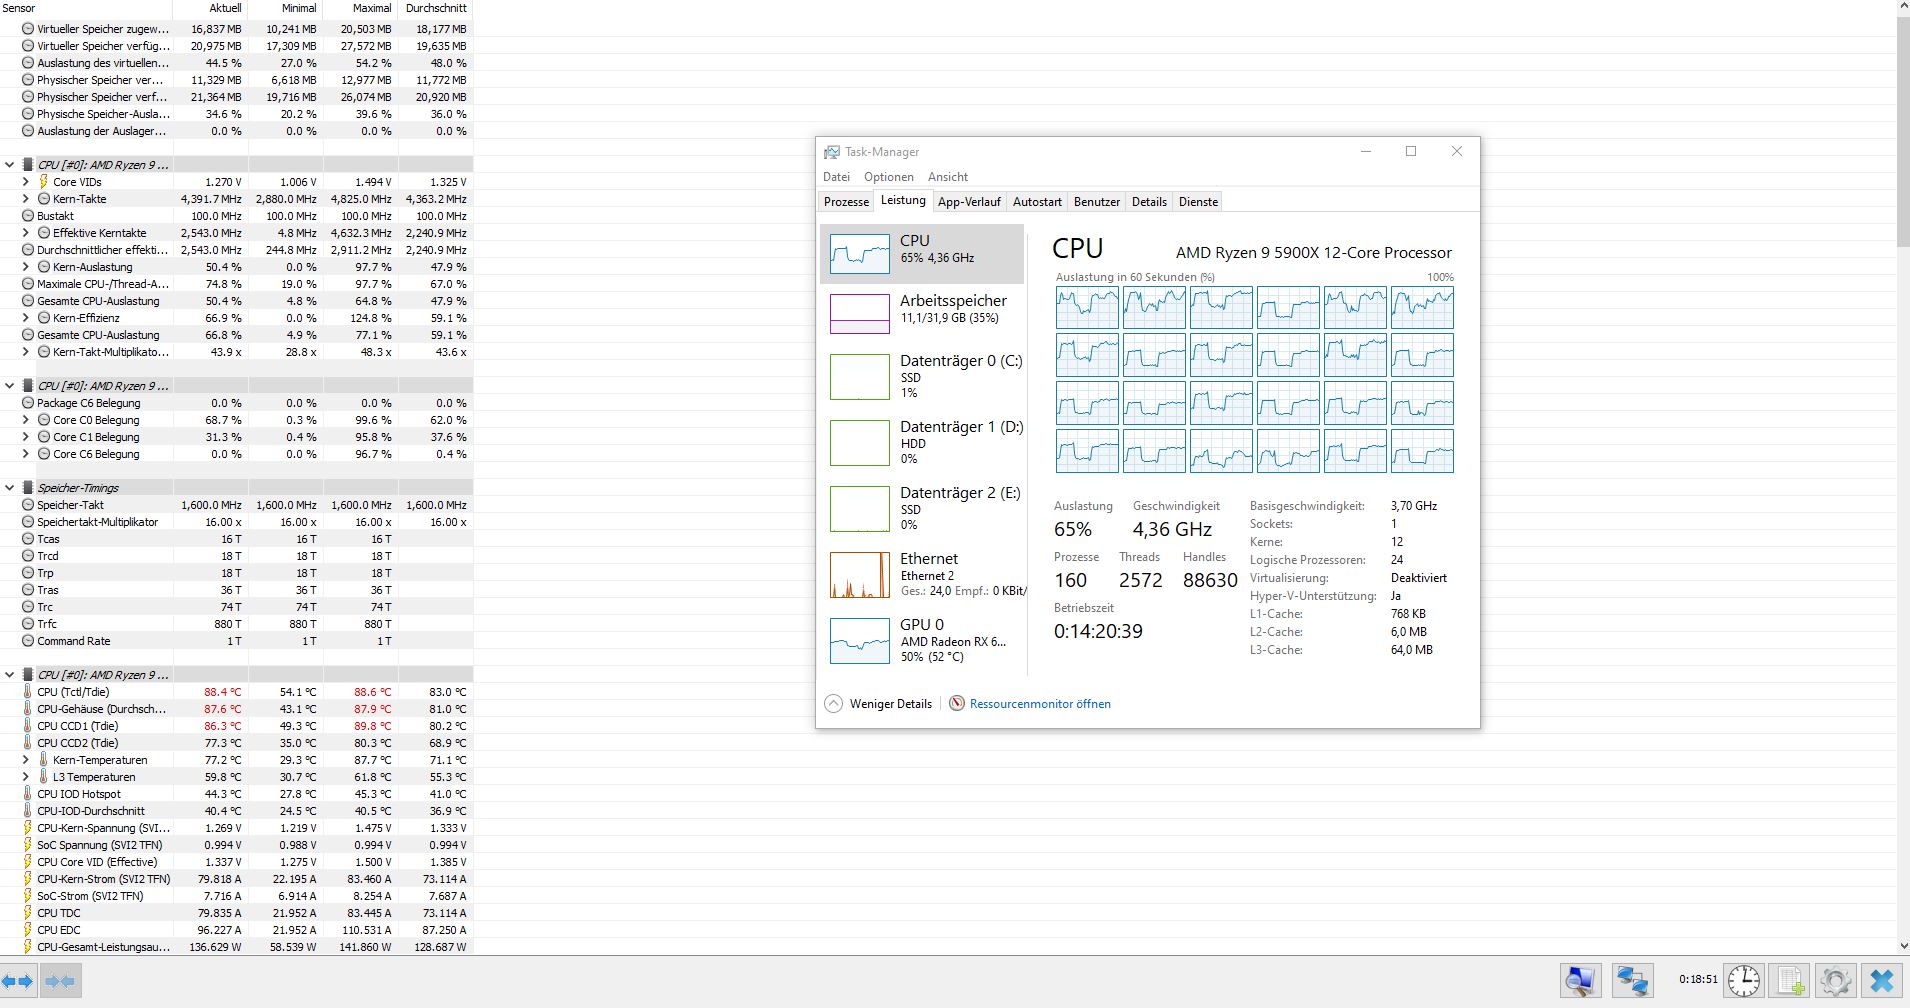The image size is (1910, 1008).
Task: Expand Effektive Kerntakte row
Action: [25, 233]
